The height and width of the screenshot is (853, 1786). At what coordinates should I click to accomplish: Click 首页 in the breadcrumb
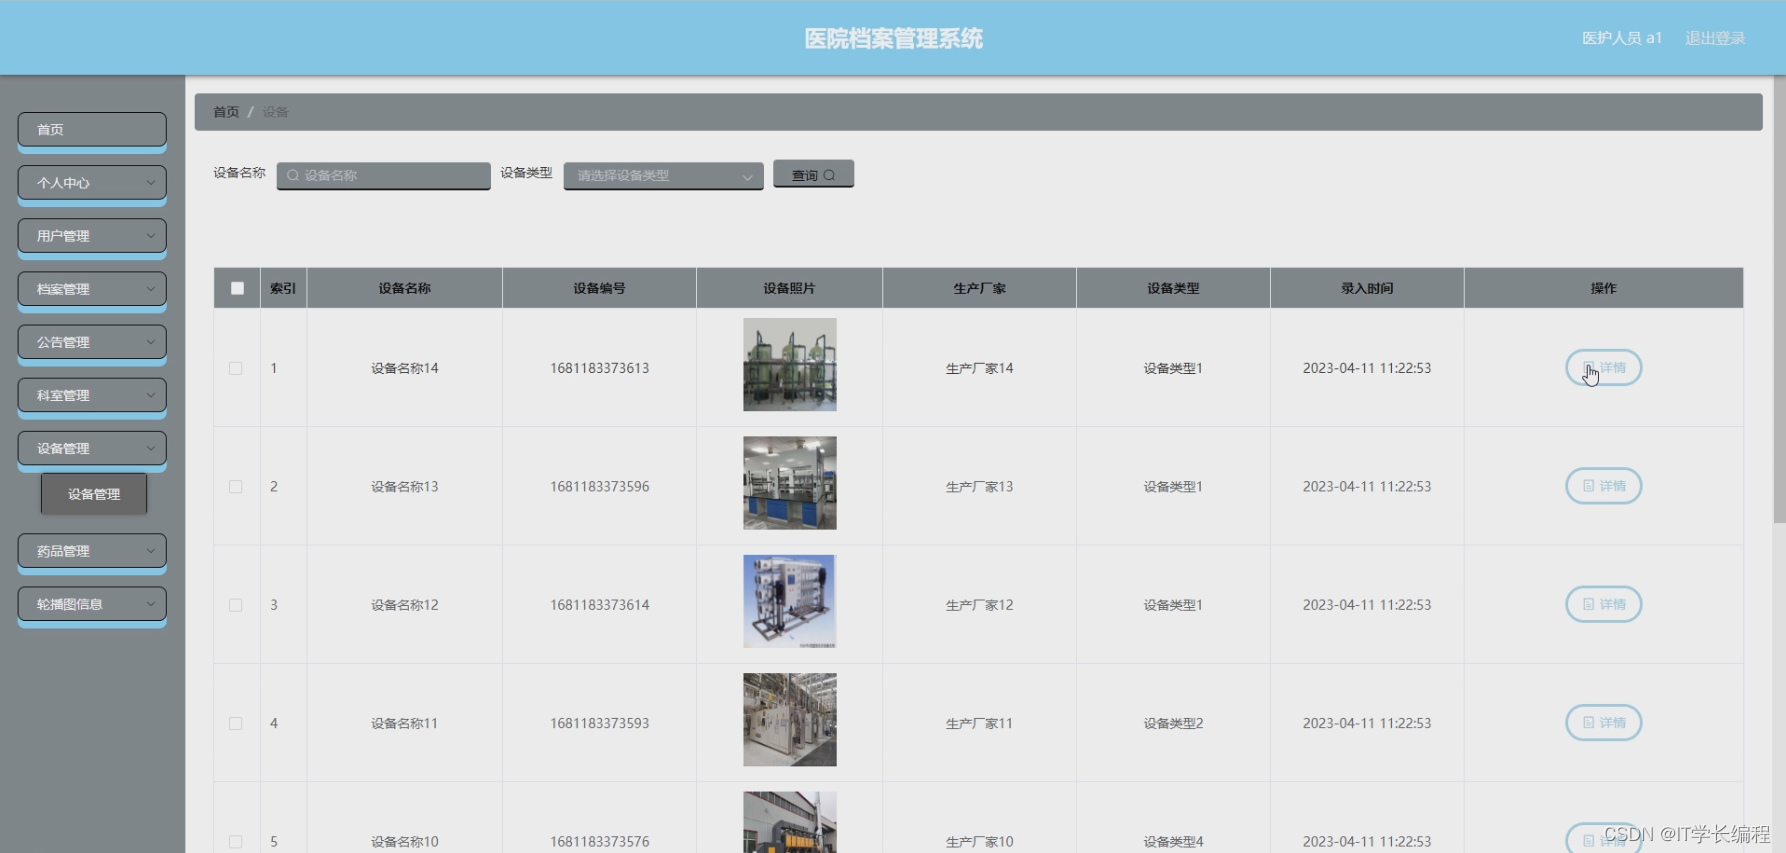[x=226, y=112]
